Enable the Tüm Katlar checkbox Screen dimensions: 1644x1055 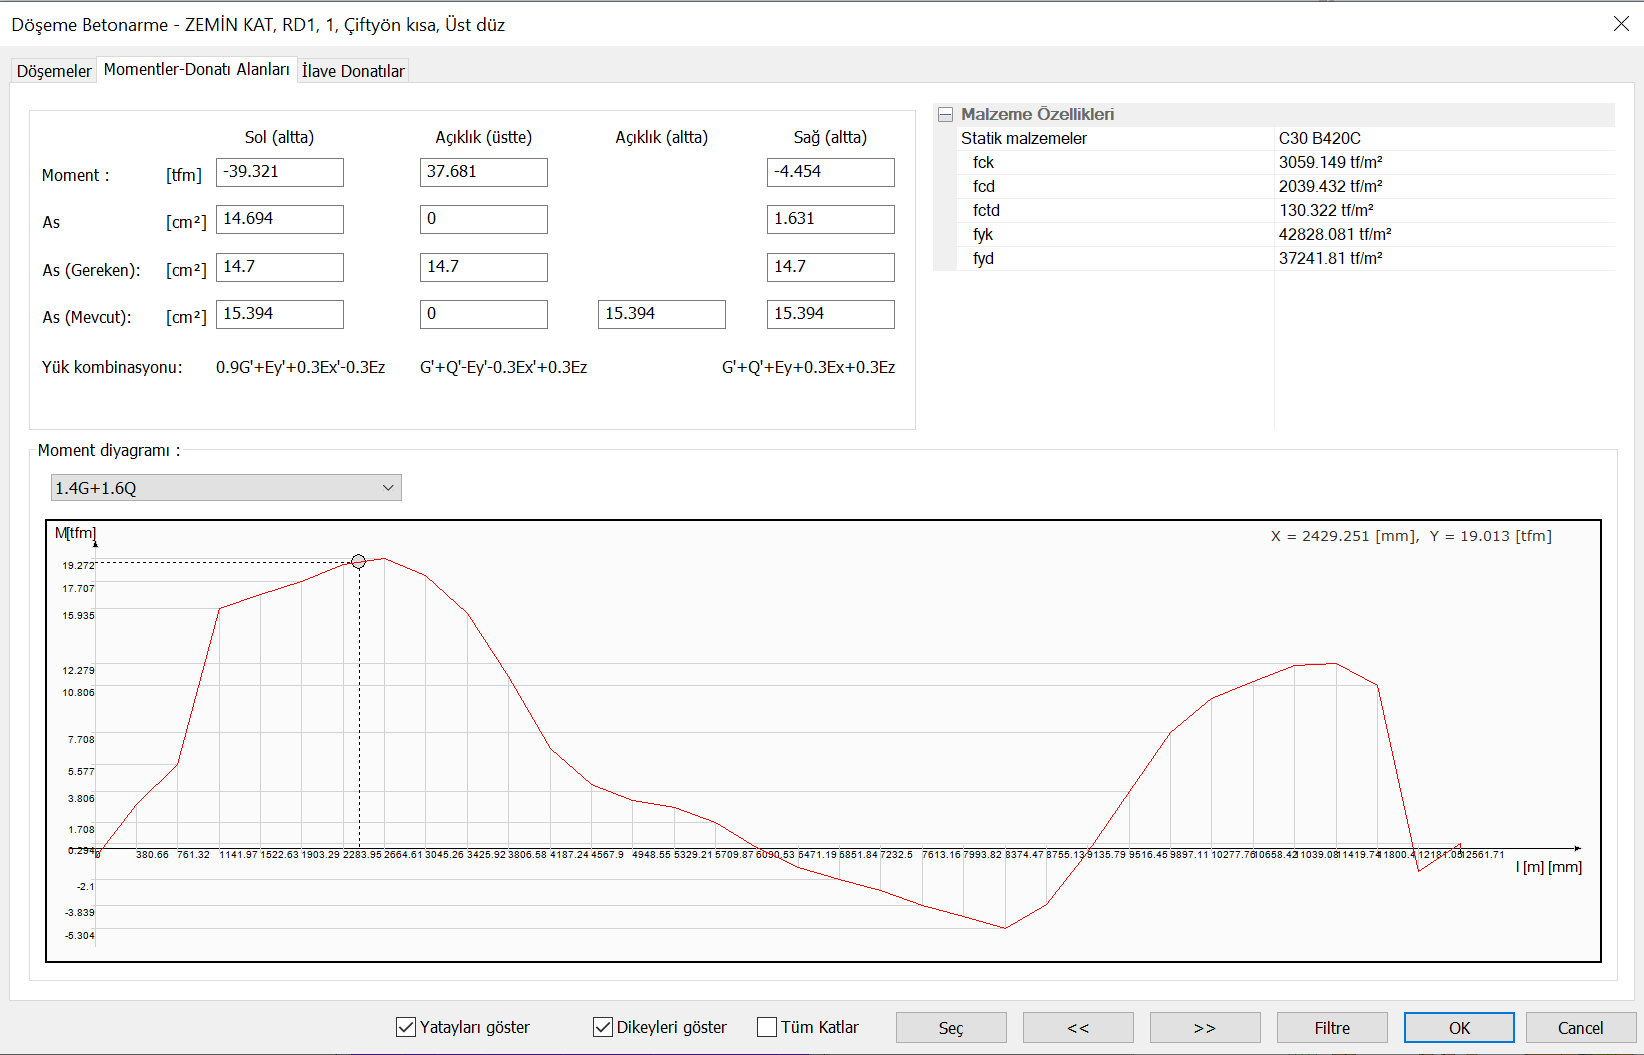(x=767, y=1027)
